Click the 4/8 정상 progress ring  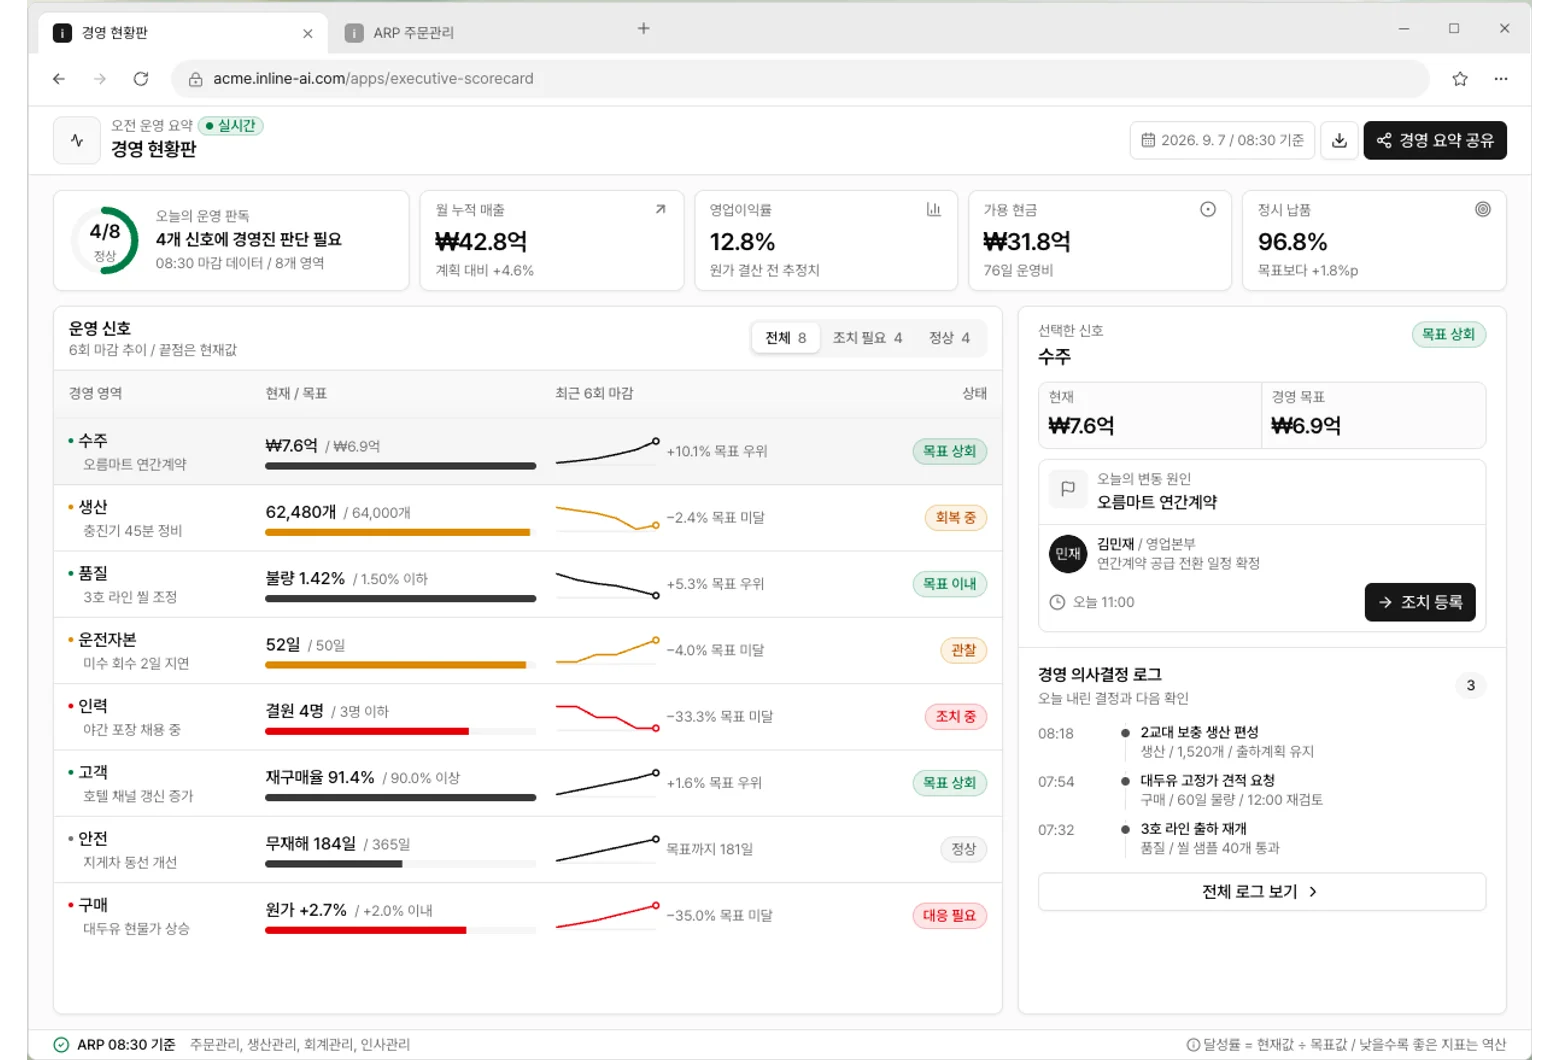coord(105,241)
